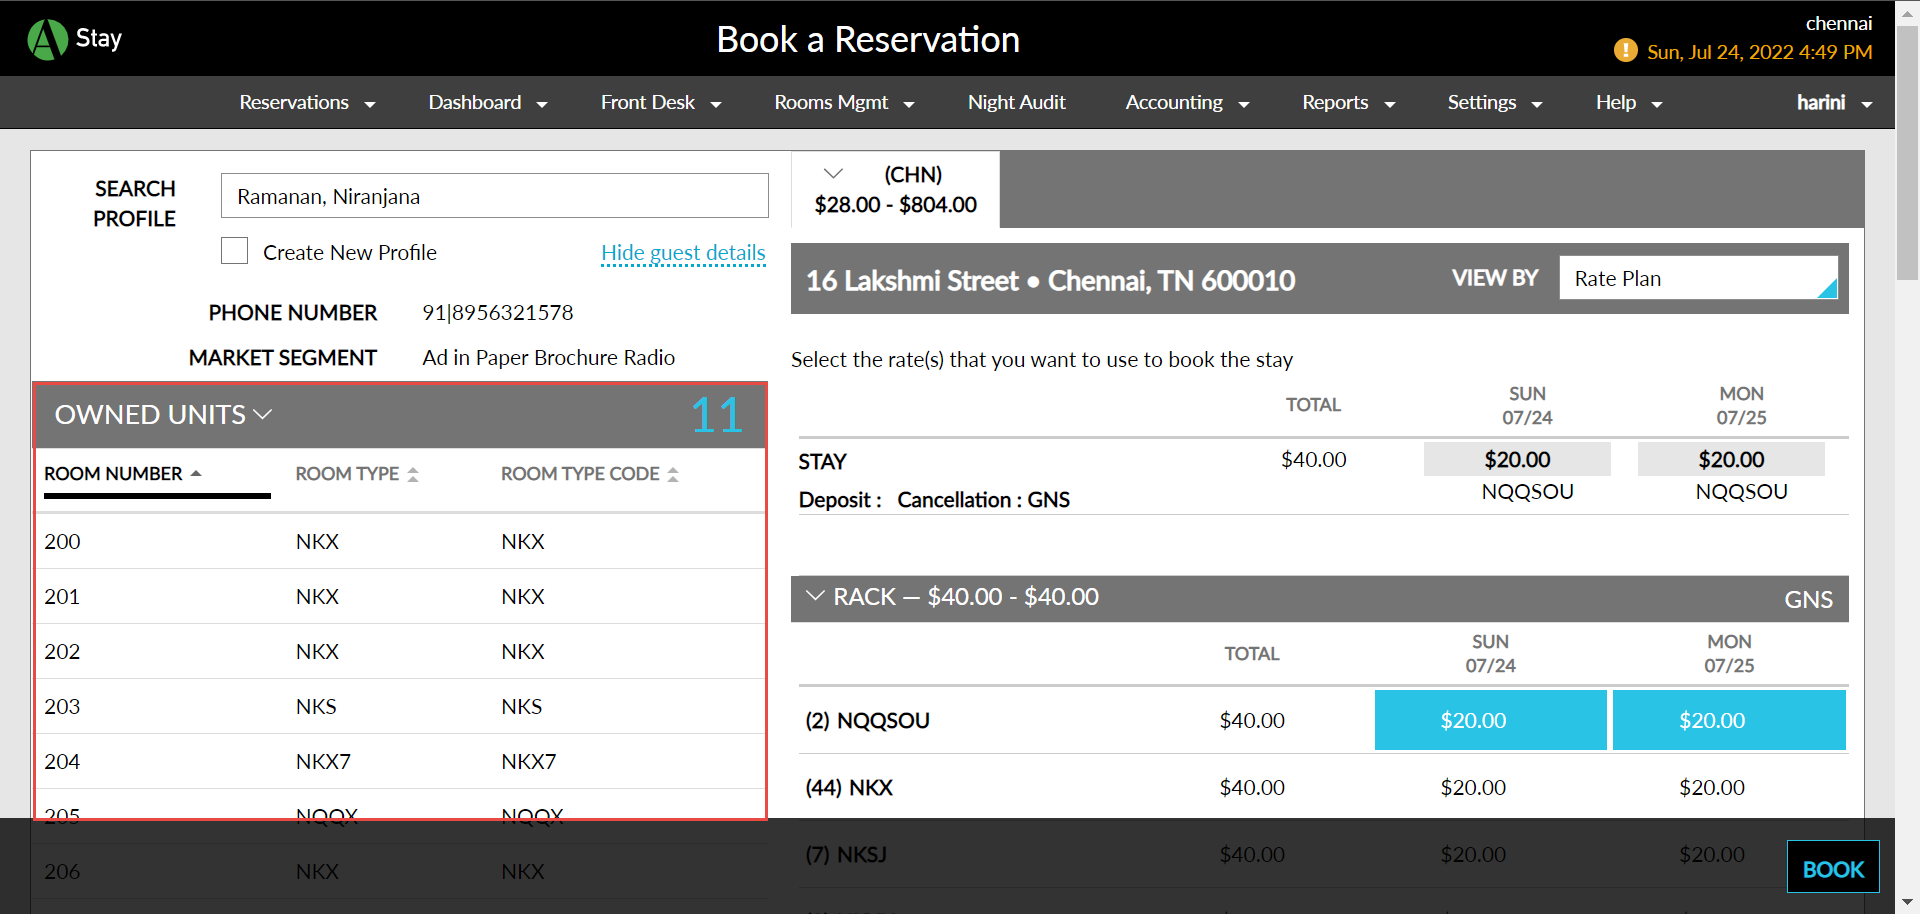The width and height of the screenshot is (1920, 914).
Task: Collapse the RACK rate group
Action: 816,596
